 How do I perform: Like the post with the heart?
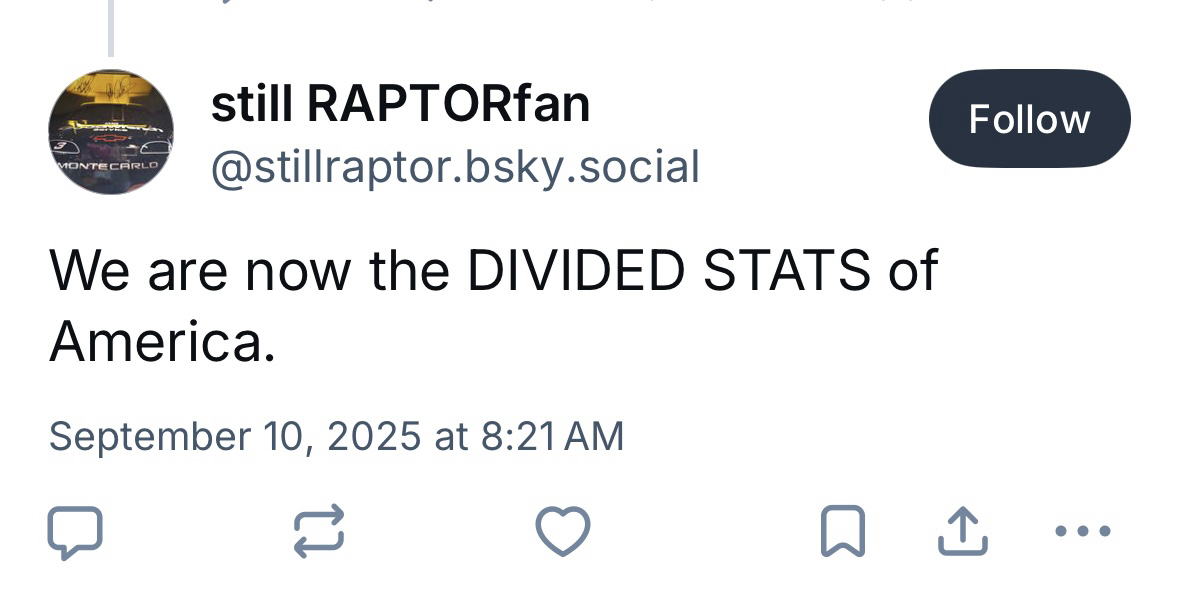click(563, 531)
